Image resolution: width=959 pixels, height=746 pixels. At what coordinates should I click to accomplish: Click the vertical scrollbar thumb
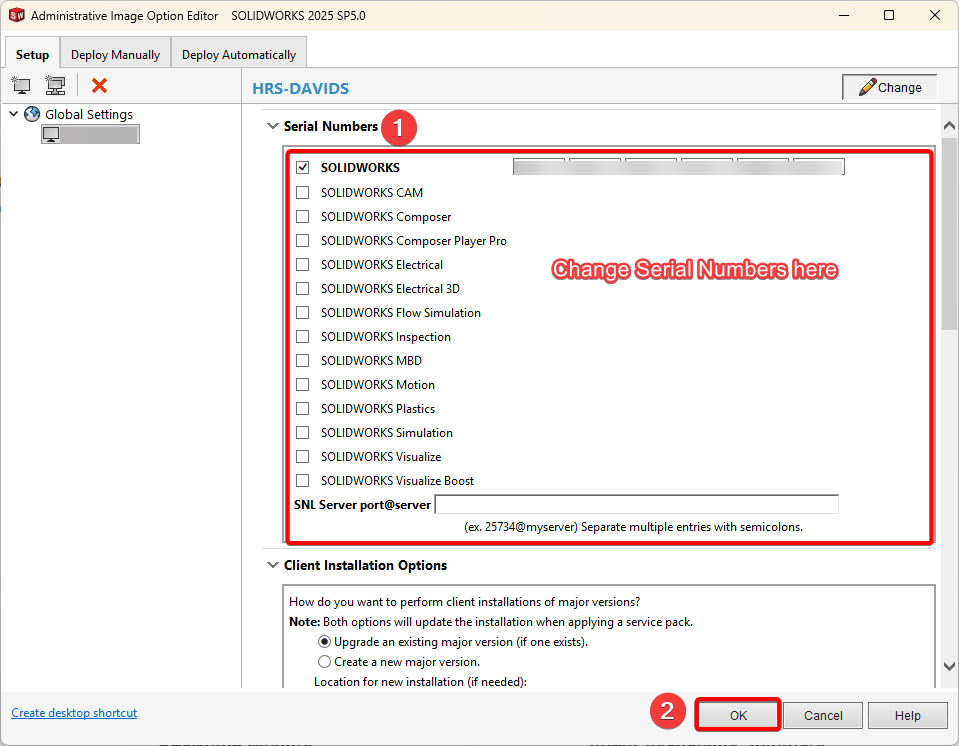point(949,234)
